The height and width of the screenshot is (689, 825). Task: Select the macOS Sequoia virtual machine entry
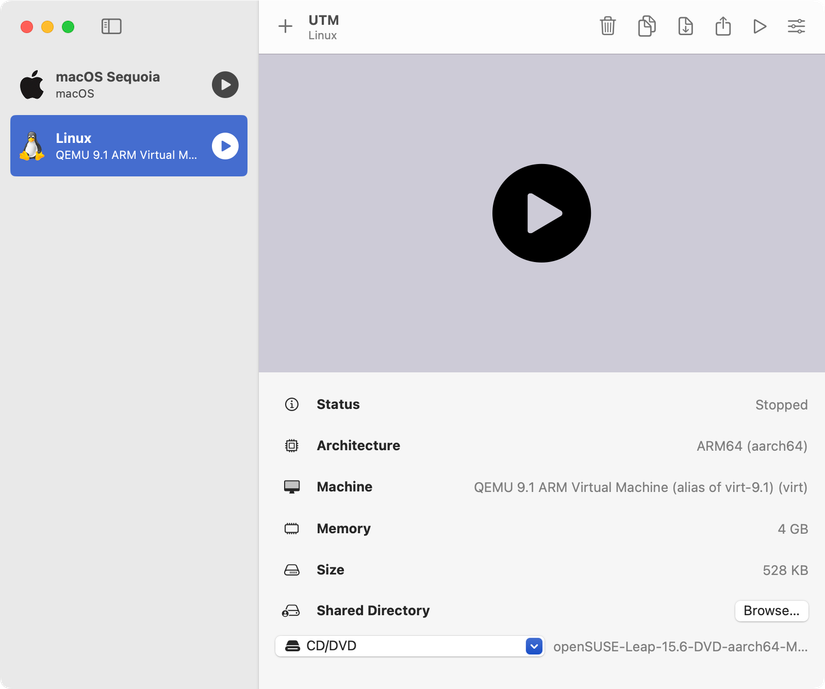[129, 85]
